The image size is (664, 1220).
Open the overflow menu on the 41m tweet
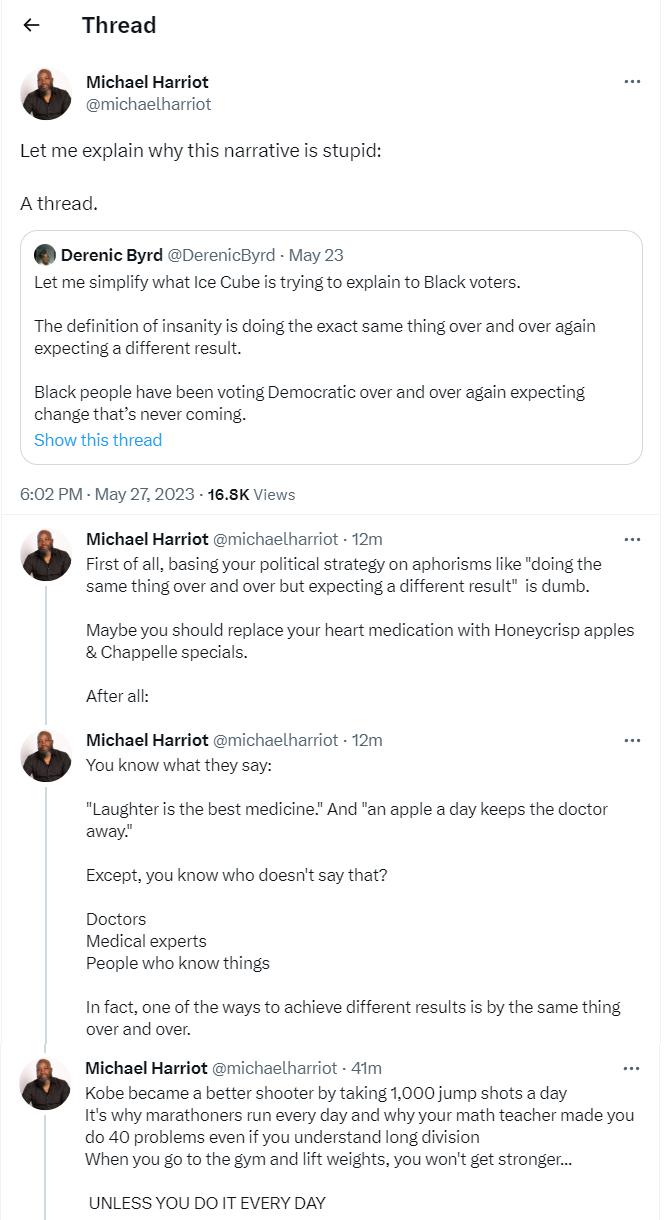(633, 1067)
